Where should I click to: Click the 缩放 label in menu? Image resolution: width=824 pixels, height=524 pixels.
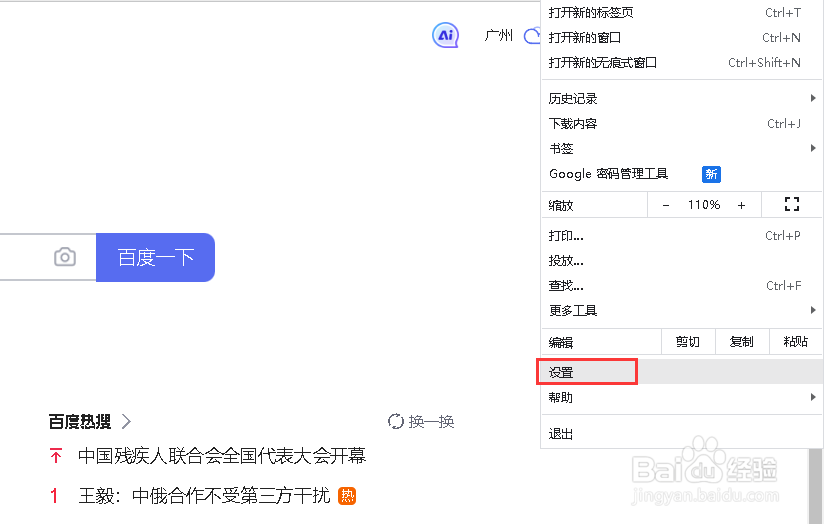click(561, 206)
